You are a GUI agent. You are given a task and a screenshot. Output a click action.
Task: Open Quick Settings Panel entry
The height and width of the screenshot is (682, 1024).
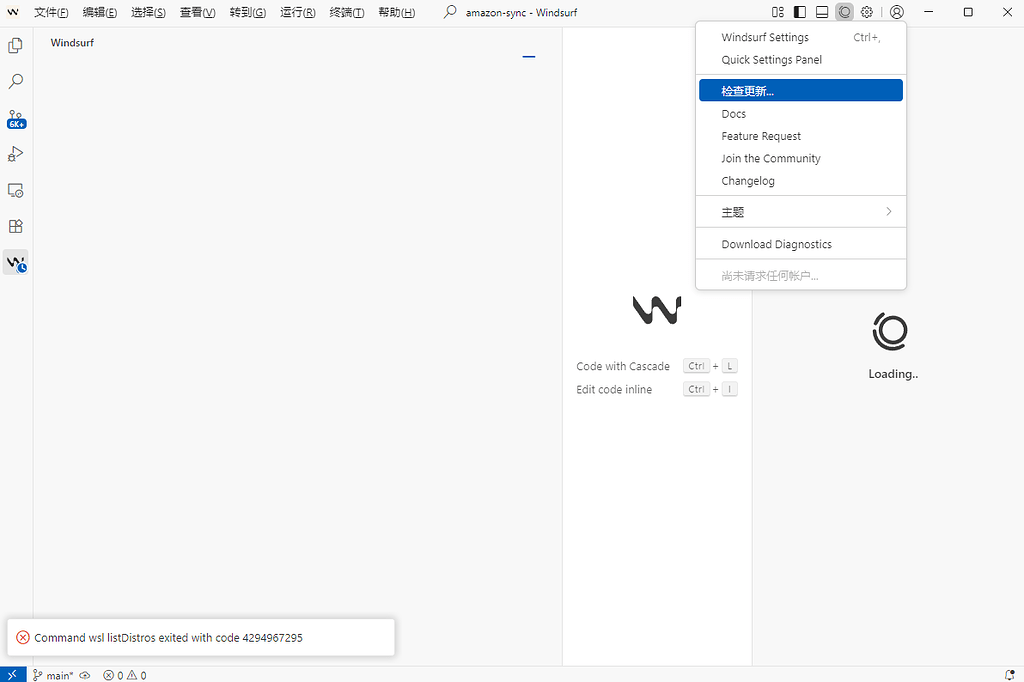801,59
